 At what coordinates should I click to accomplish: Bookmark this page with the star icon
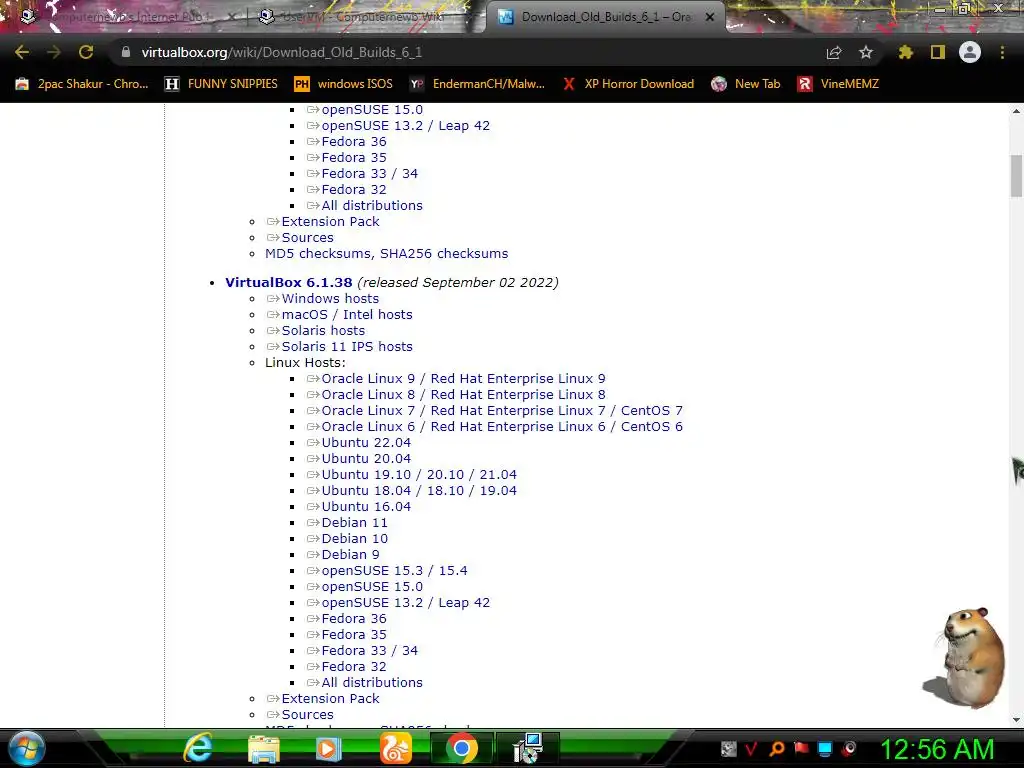866,52
